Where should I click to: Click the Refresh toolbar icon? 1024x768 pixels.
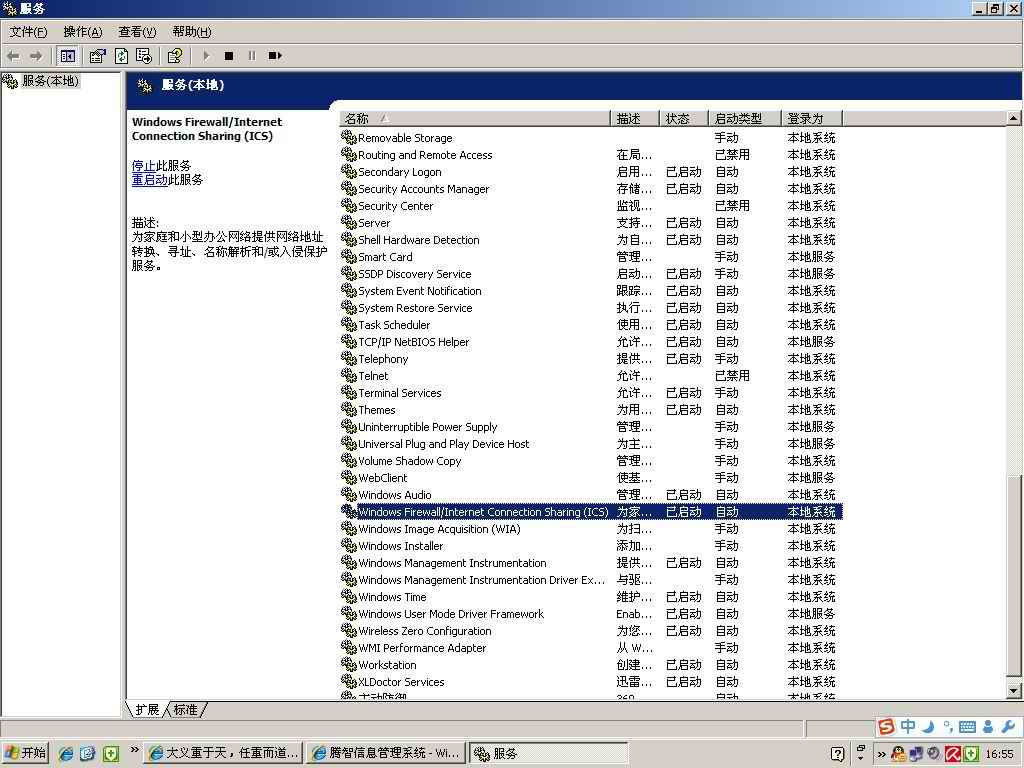pyautogui.click(x=121, y=56)
